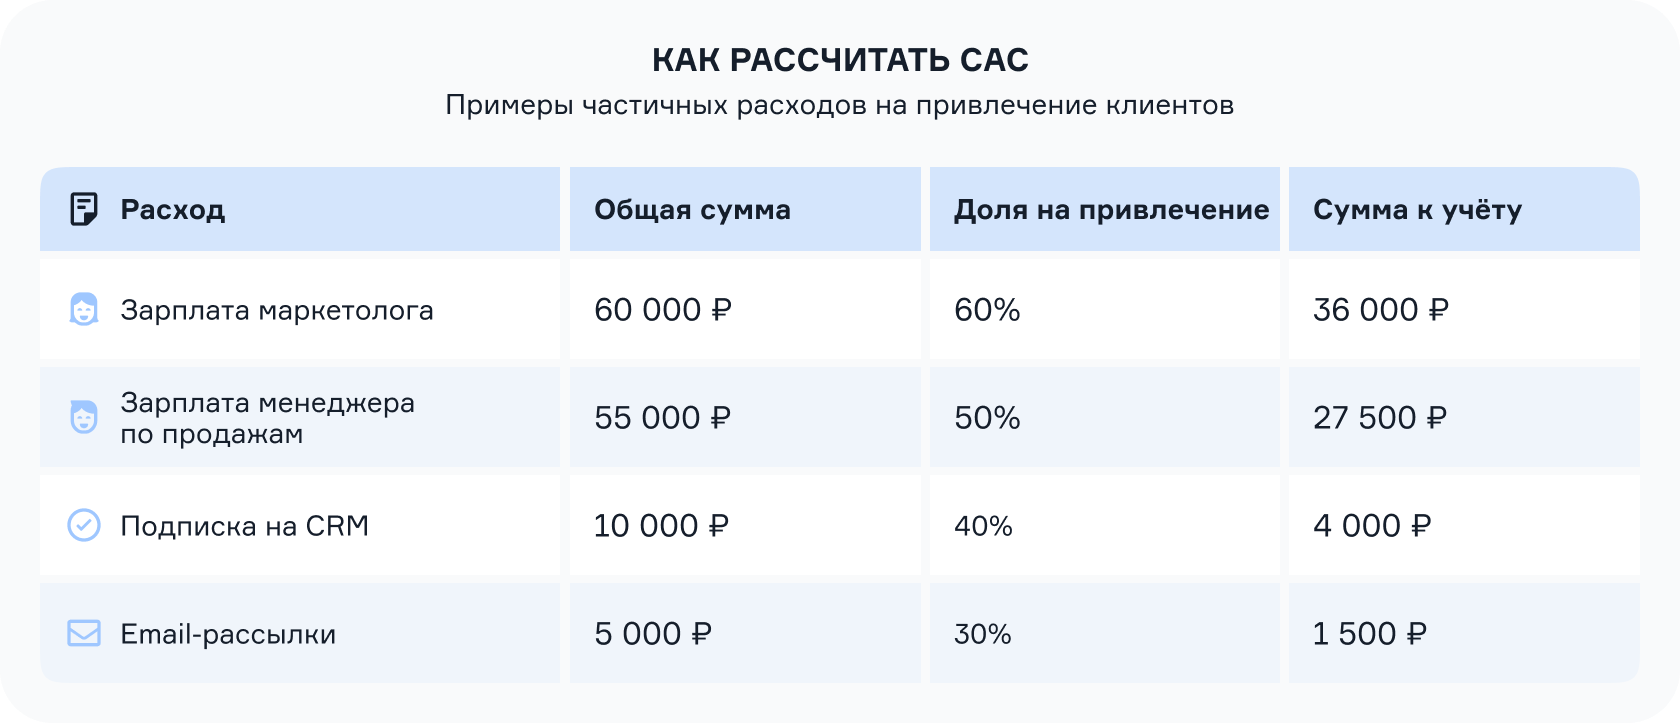Click the document icon beside Расход header
Screen dimensions: 1680x723
click(84, 209)
